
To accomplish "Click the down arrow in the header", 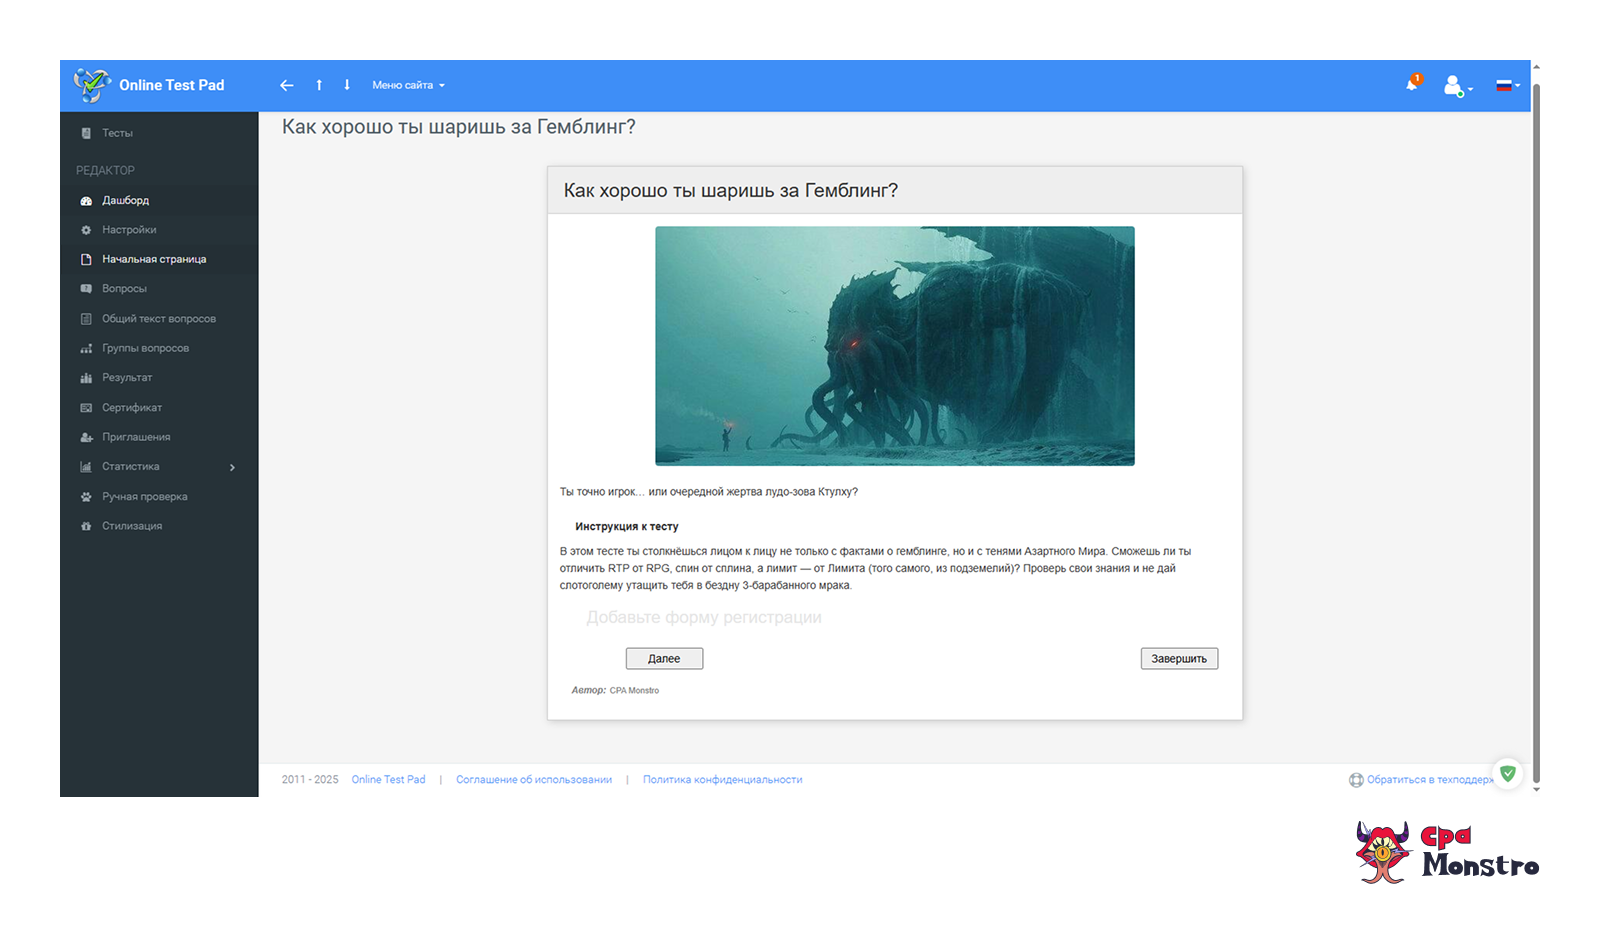I will pyautogui.click(x=347, y=85).
